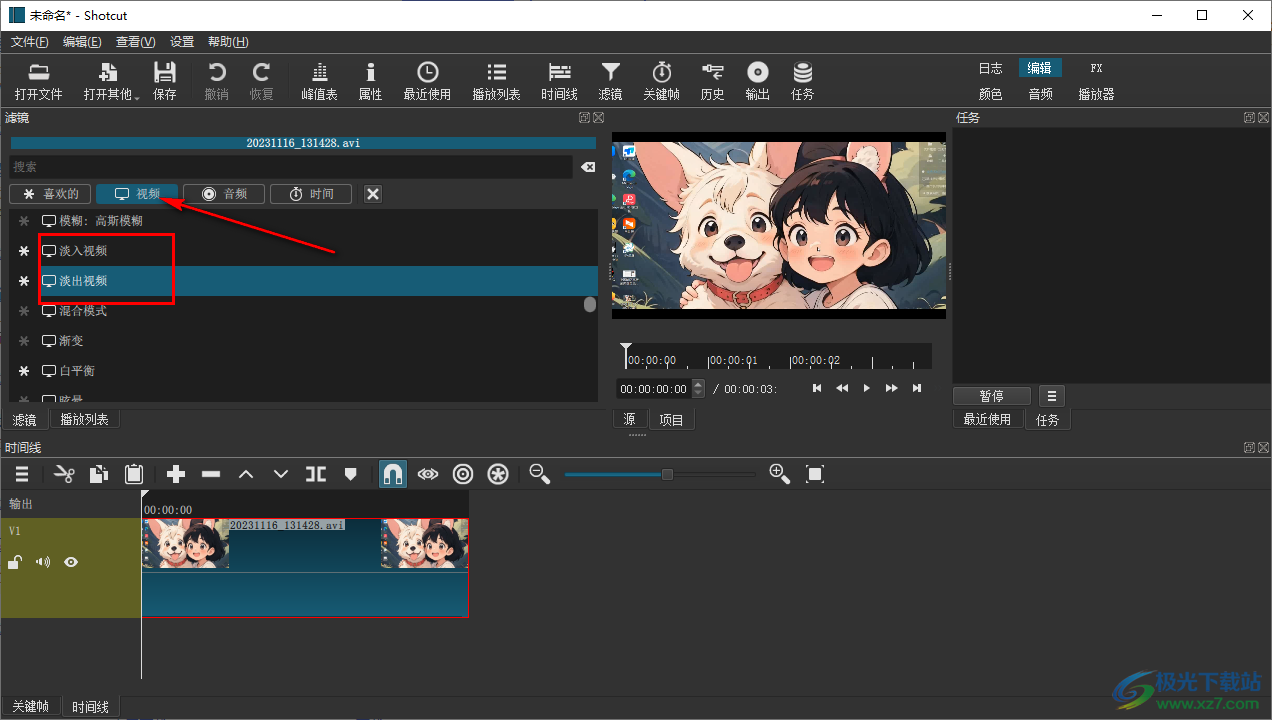Screen dimensions: 1272x720
Task: Open the 编辑(E) menu
Action: (x=82, y=42)
